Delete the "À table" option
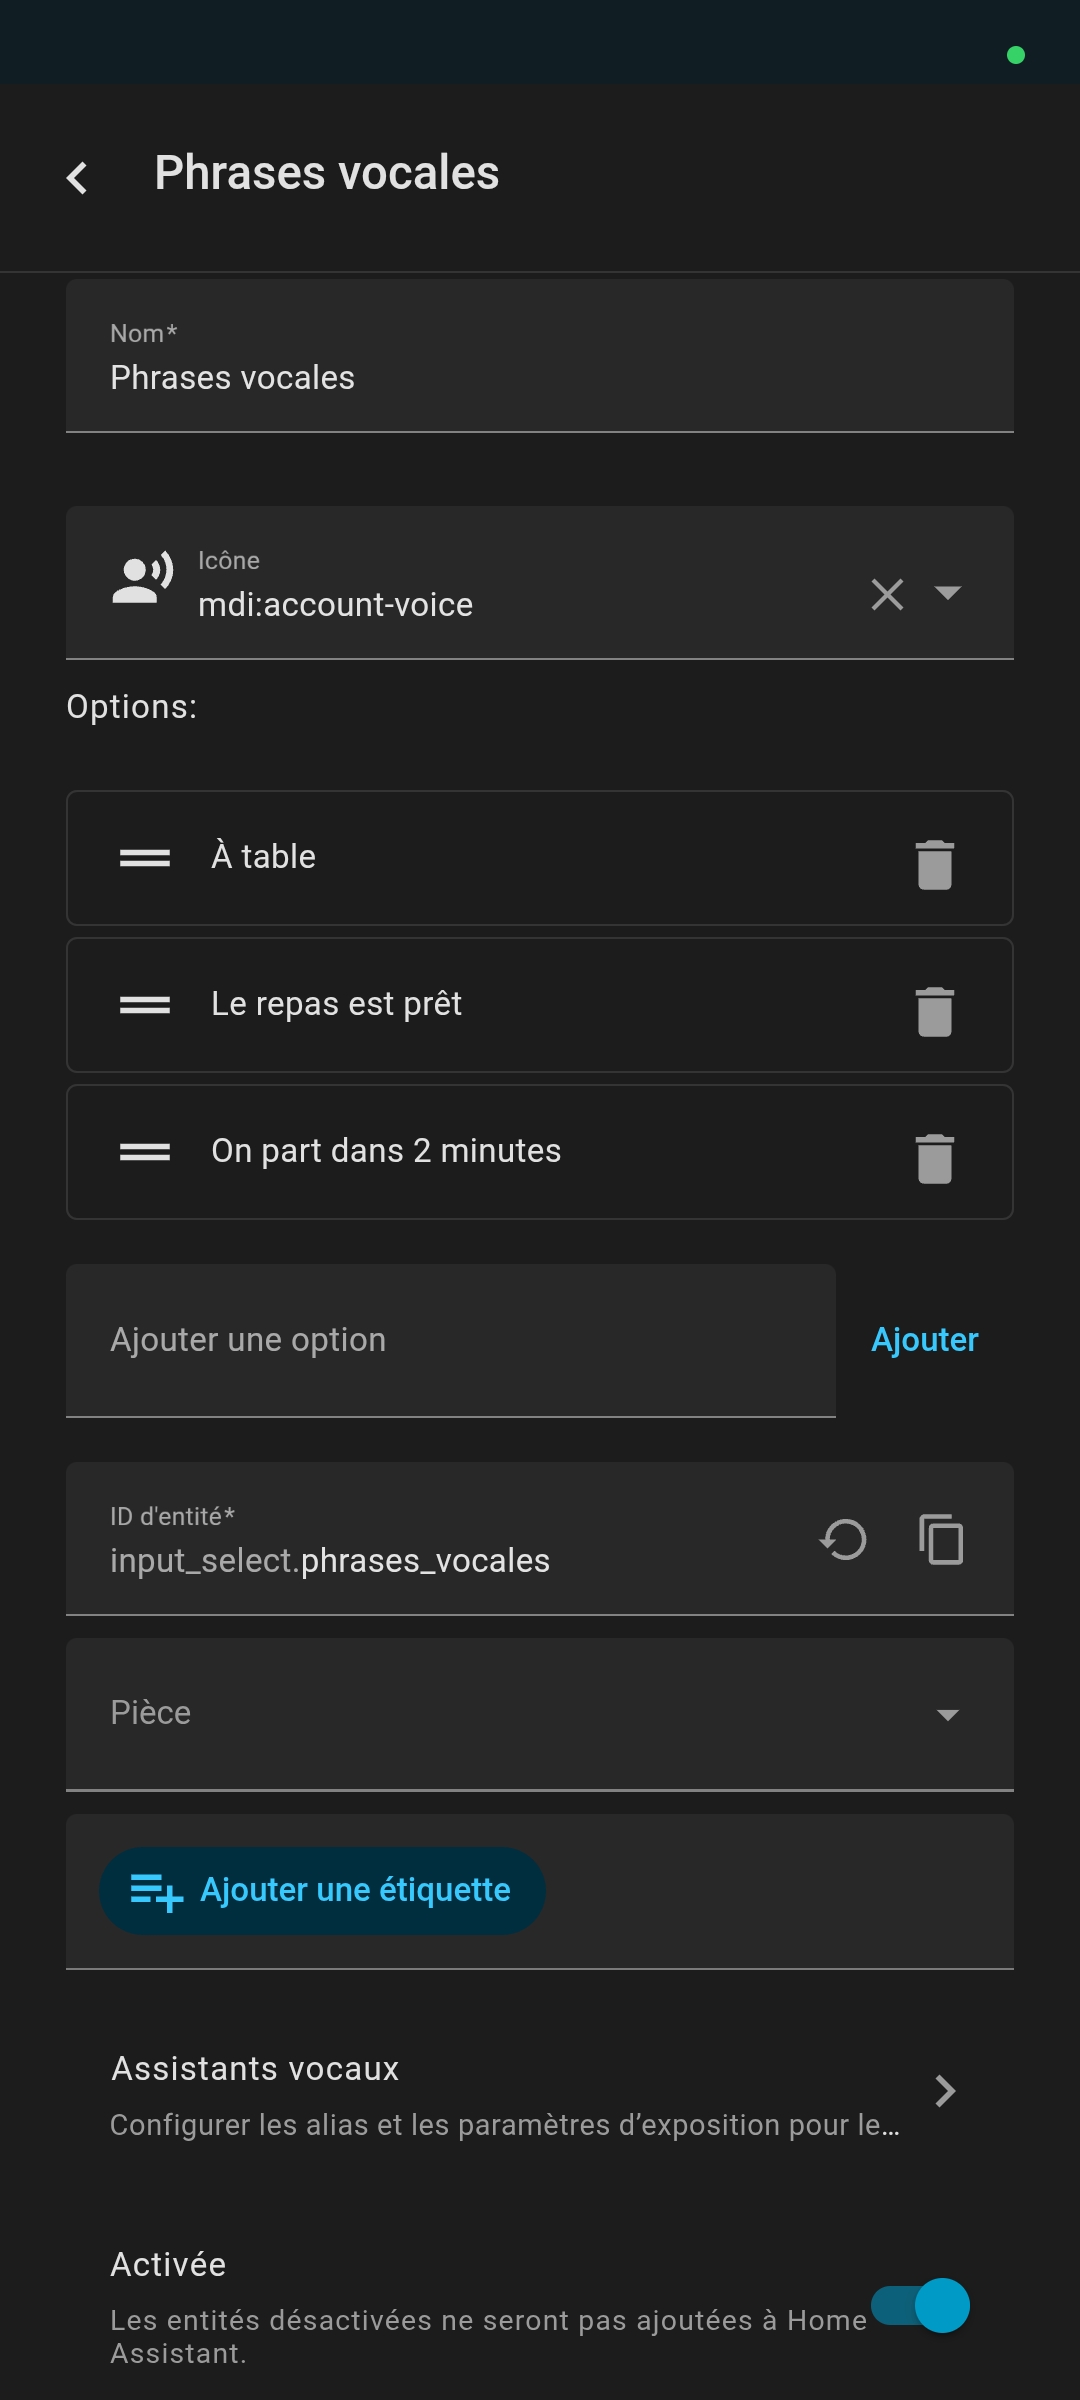The width and height of the screenshot is (1080, 2400). click(x=934, y=864)
